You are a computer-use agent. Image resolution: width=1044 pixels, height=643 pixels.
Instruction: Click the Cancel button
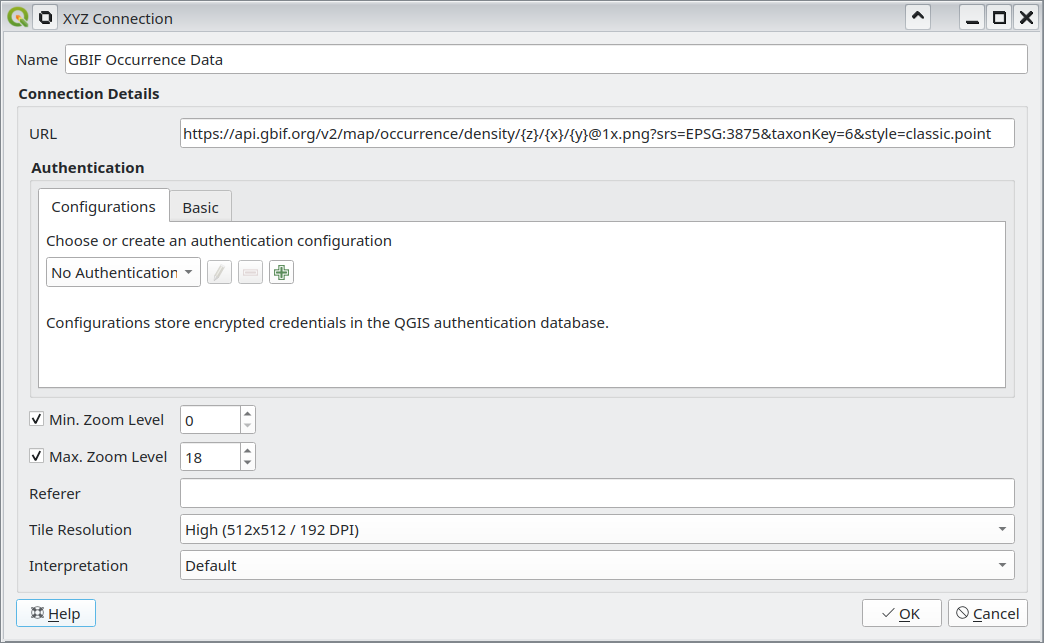click(987, 613)
